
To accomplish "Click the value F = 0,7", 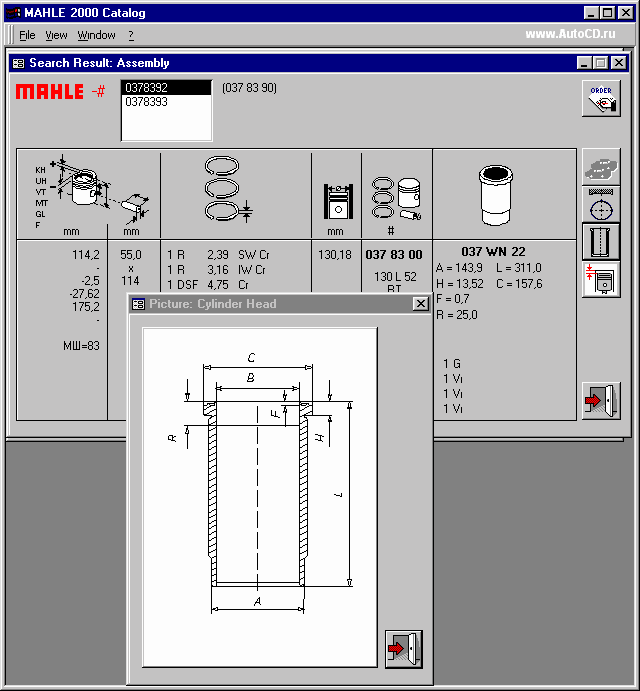I will tap(453, 299).
